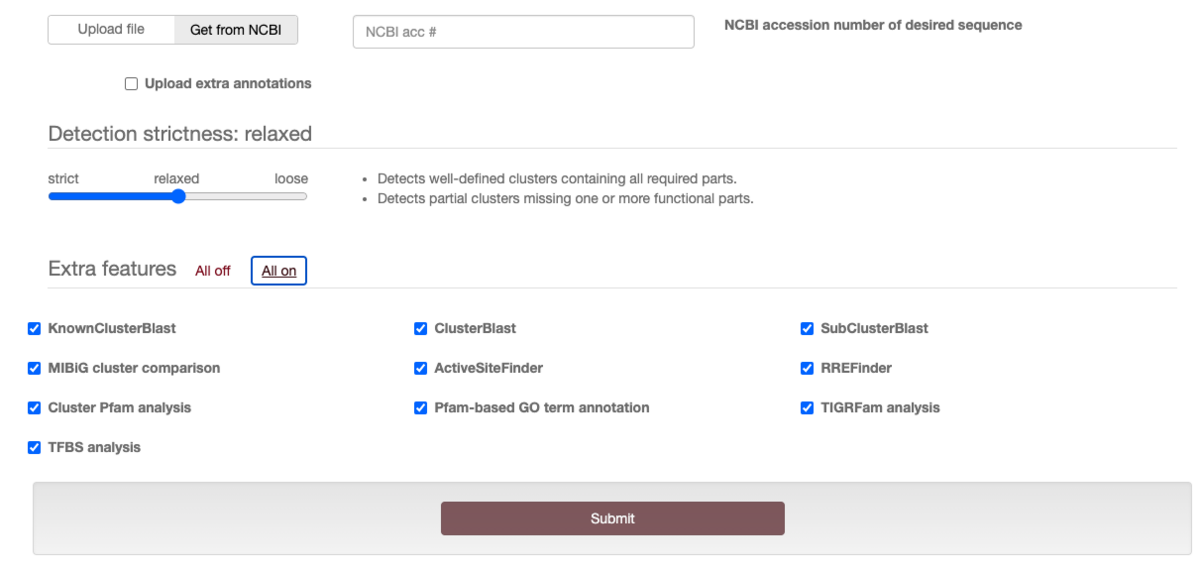
Task: Set strictness to the loose label
Action: click(291, 179)
